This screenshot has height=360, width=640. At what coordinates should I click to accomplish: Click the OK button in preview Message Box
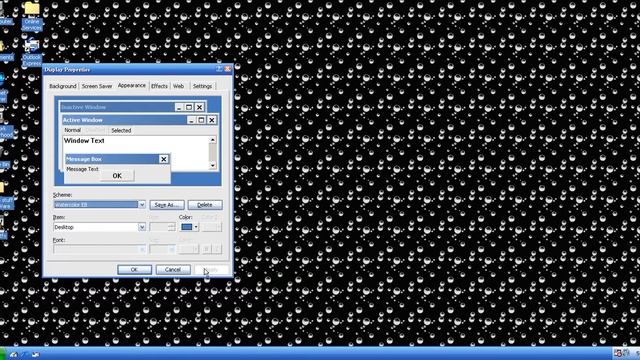pos(117,176)
